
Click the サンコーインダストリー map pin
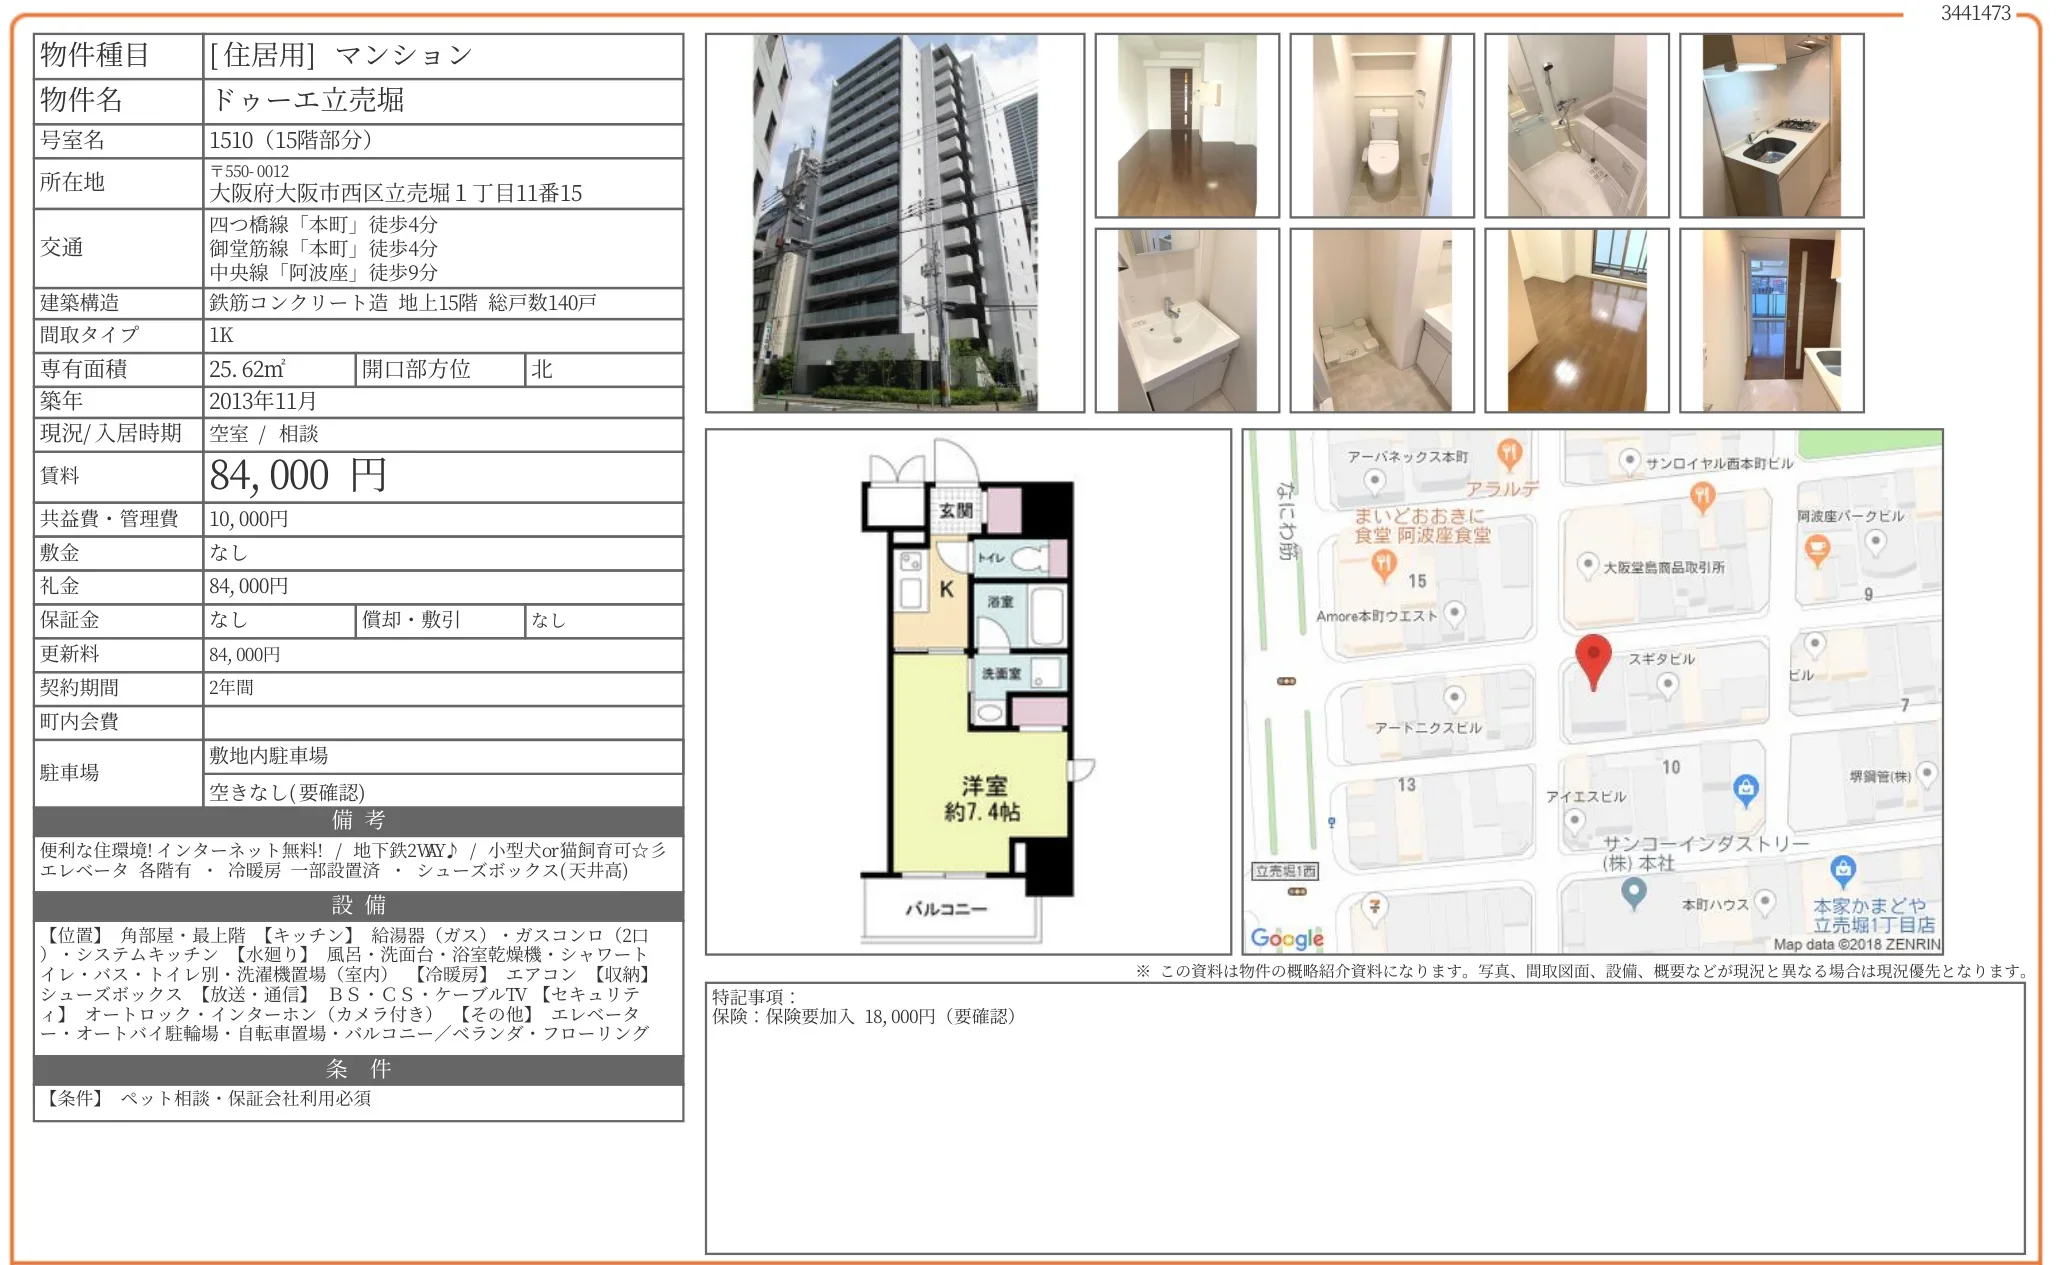tap(1634, 890)
